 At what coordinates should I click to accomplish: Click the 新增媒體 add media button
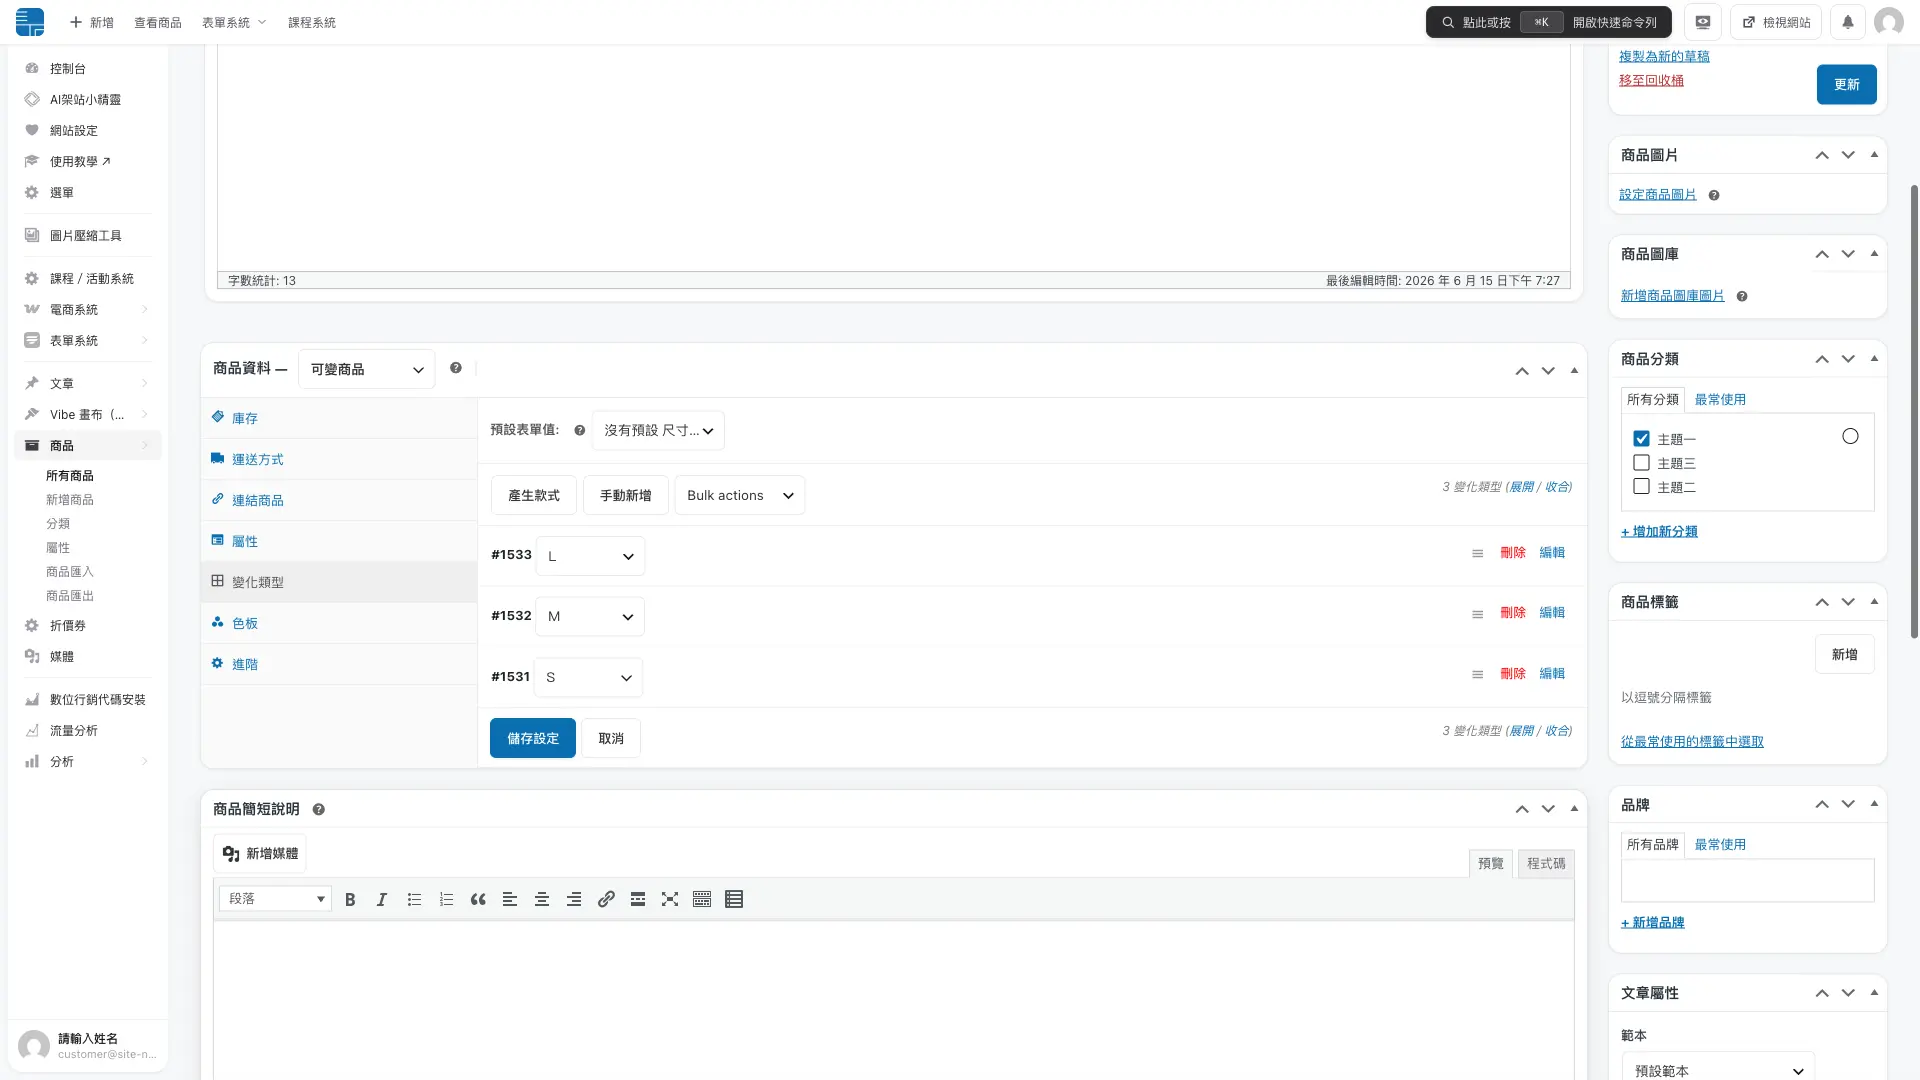(x=260, y=853)
